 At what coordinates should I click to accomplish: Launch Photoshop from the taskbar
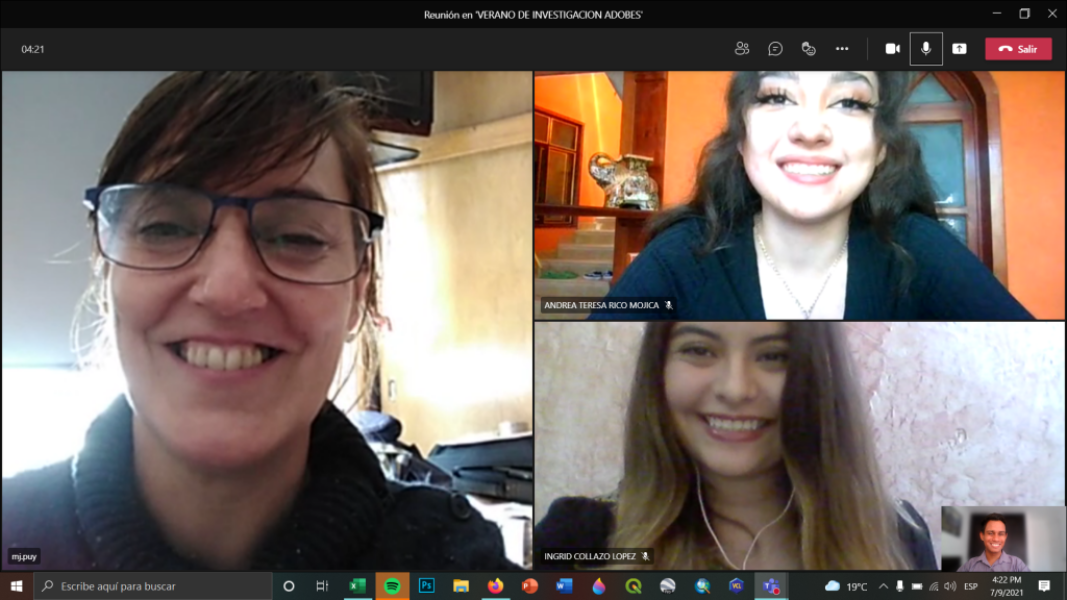click(x=427, y=586)
